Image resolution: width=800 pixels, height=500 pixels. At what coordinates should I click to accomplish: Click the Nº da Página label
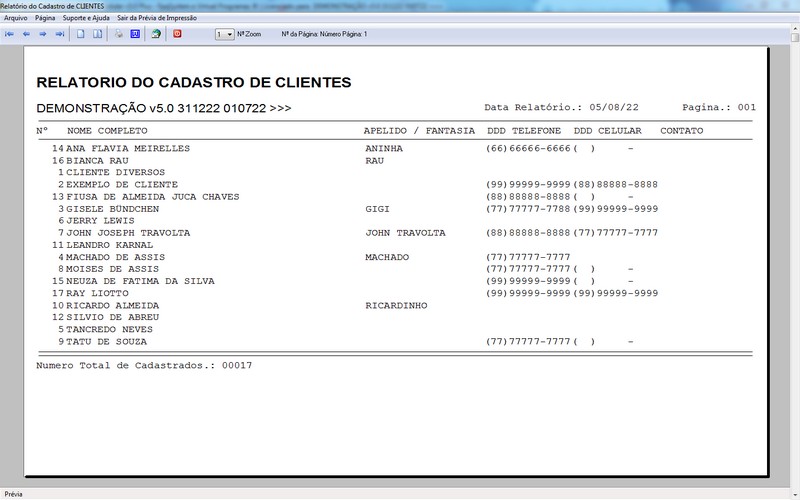point(324,34)
